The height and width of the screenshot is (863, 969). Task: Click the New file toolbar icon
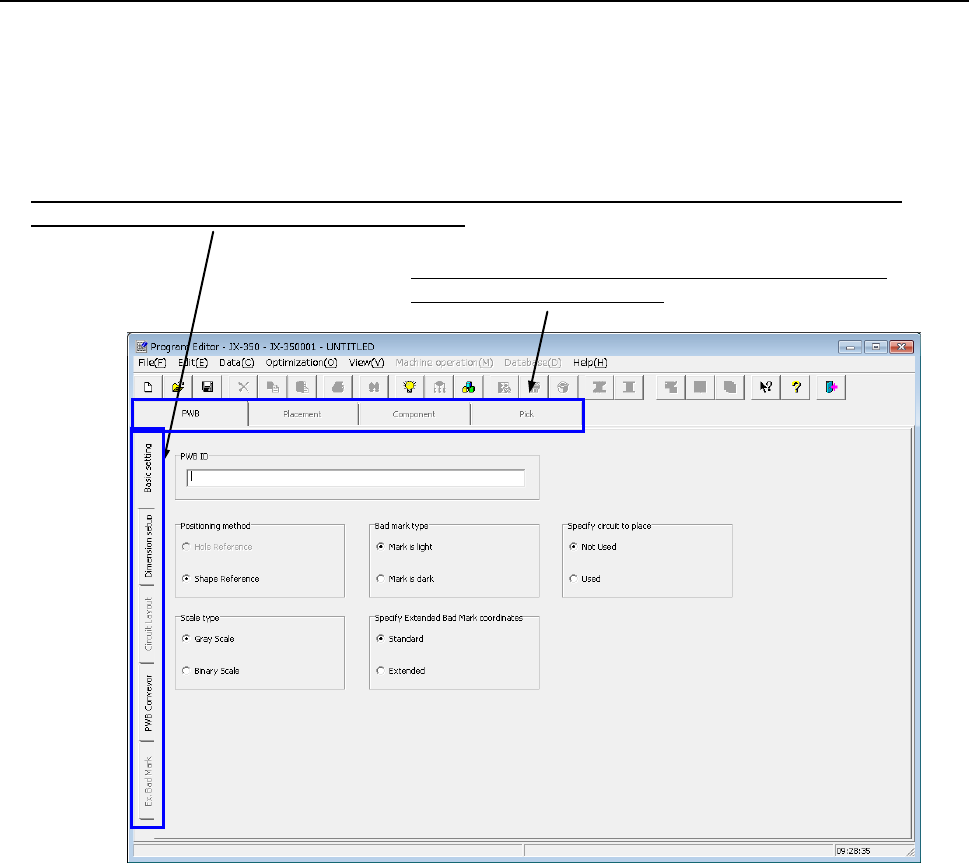pyautogui.click(x=148, y=387)
